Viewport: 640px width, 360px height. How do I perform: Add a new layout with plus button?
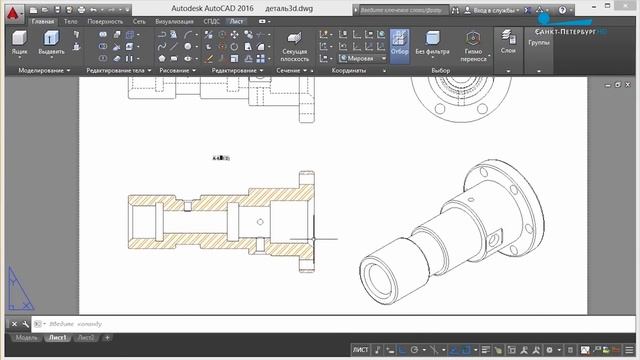[x=107, y=338]
